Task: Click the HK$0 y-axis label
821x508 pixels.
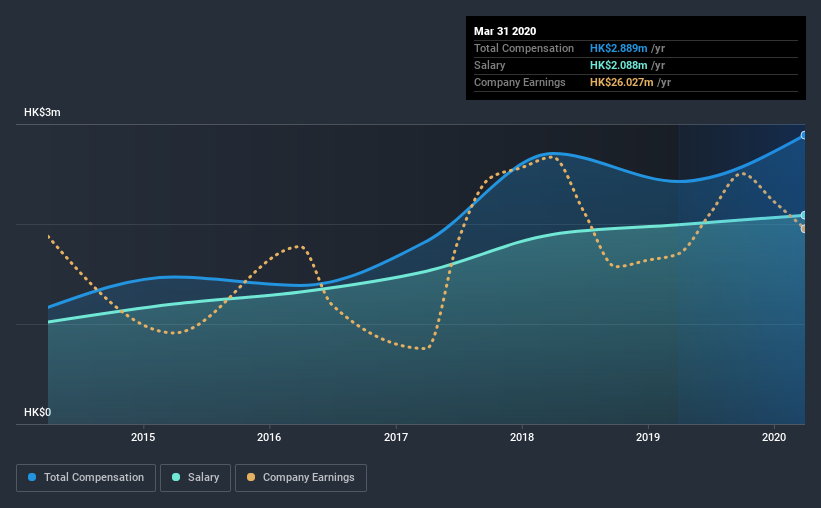Action: pyautogui.click(x=38, y=412)
